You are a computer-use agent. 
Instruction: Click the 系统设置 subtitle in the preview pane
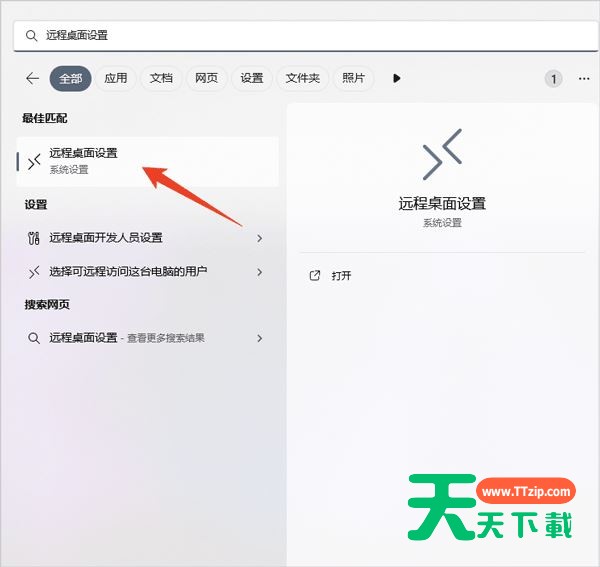pos(442,223)
